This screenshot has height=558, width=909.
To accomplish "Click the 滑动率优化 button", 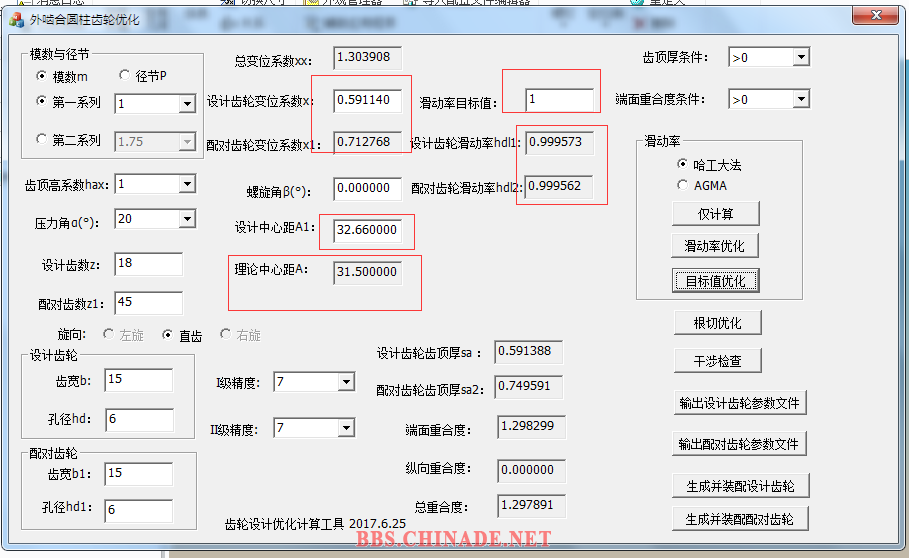I will [714, 246].
